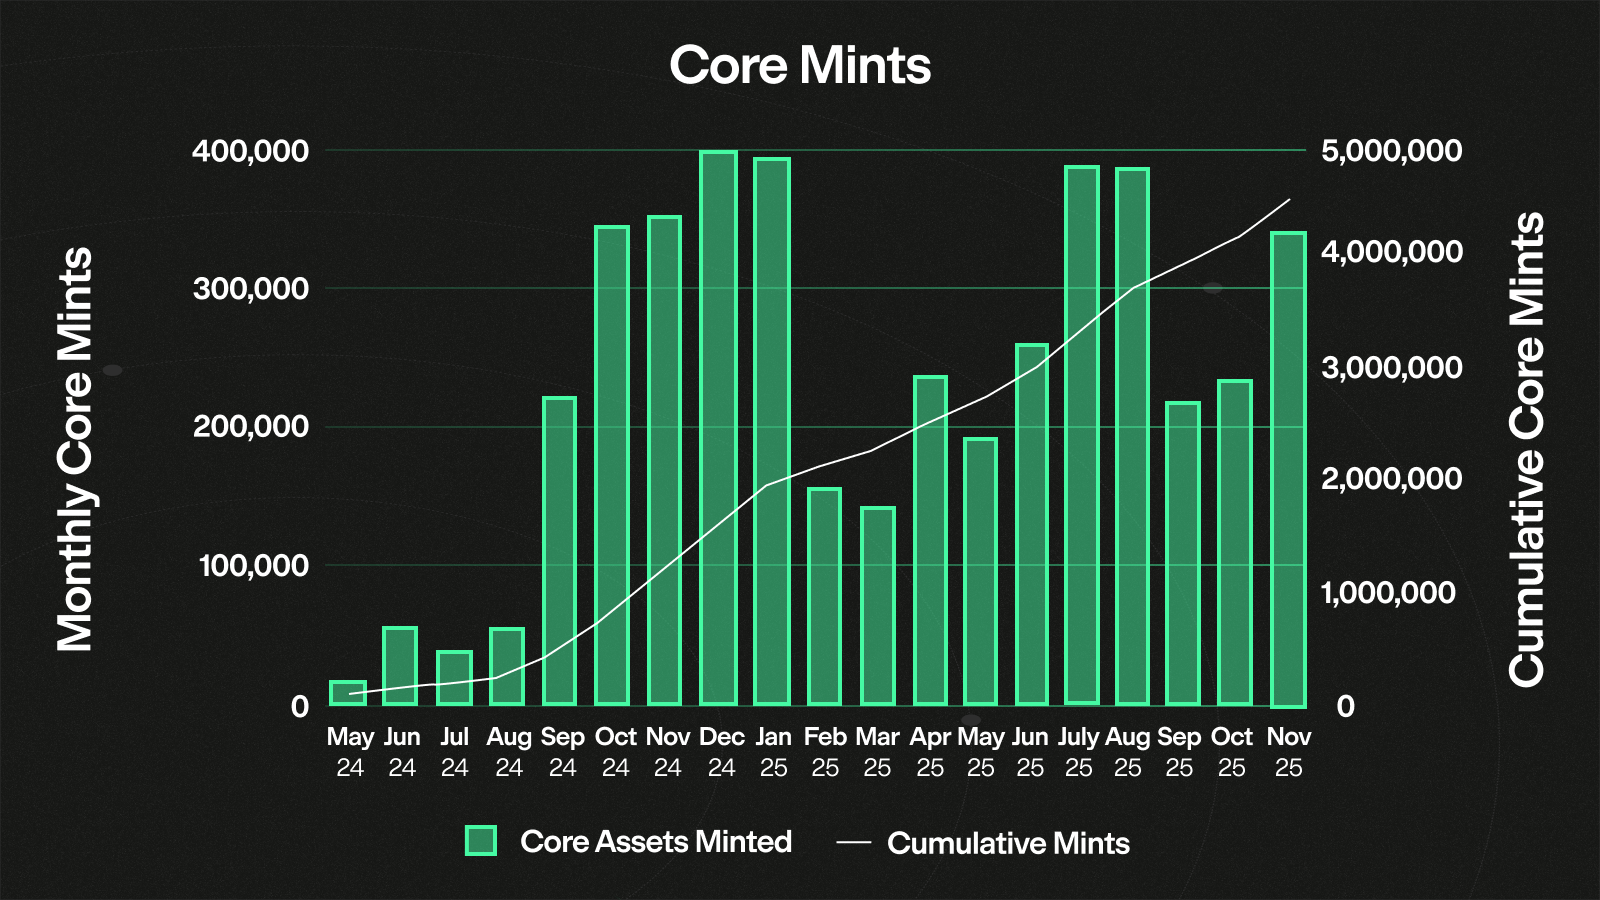Click the Monthly Core Mints axis title
Viewport: 1600px width, 900px height.
click(75, 450)
